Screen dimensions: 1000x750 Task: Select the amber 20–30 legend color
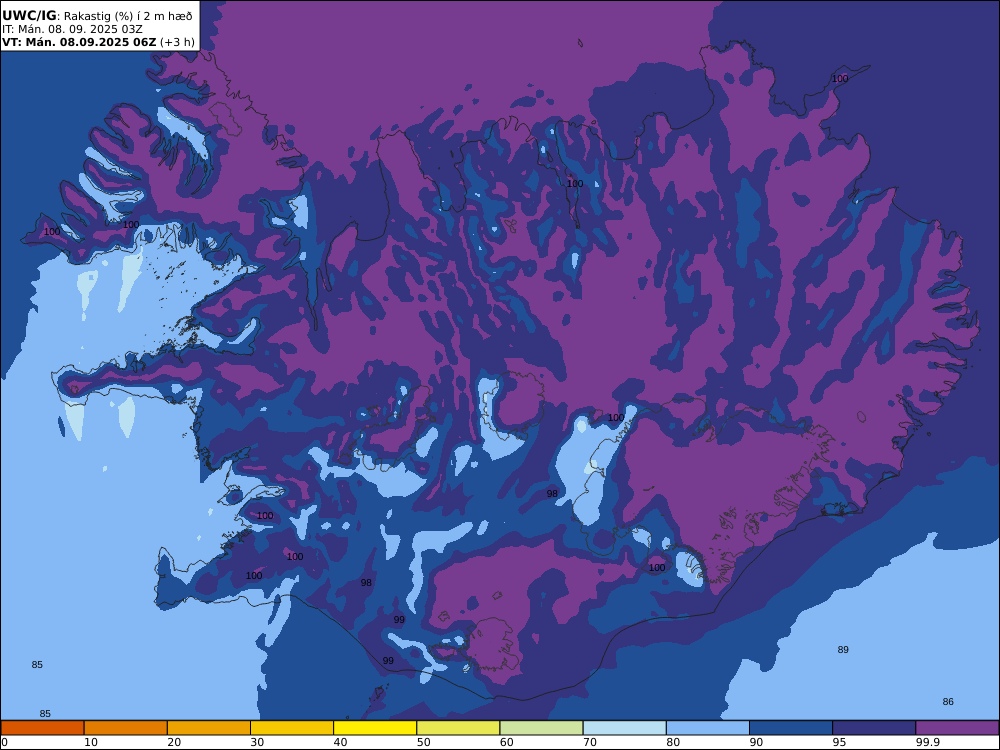[209, 728]
